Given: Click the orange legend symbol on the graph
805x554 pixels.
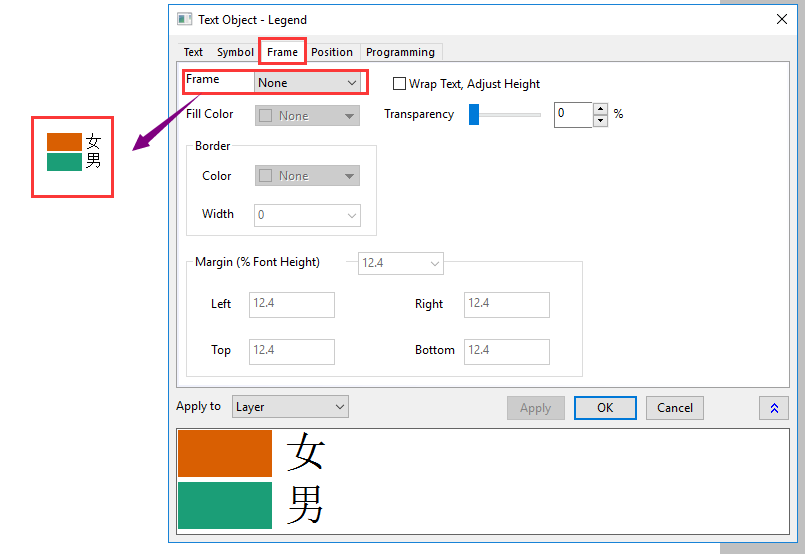Looking at the screenshot, I should point(64,142).
